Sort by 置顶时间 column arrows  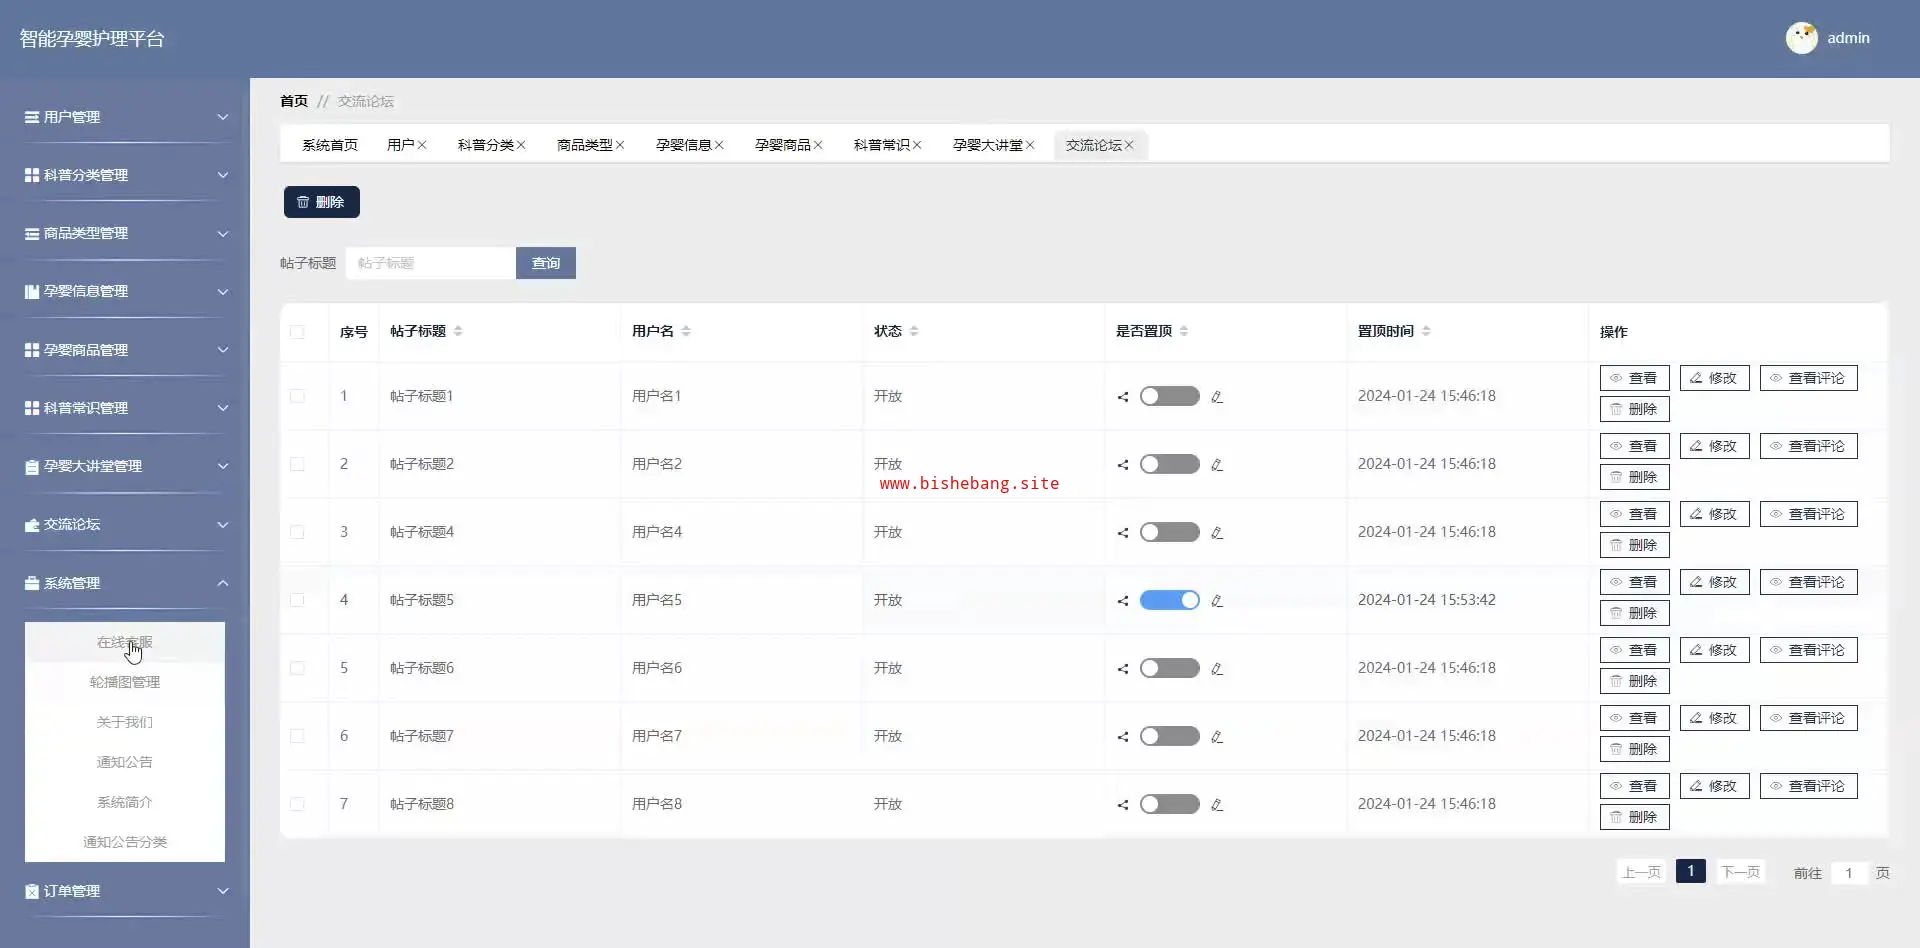(1426, 332)
